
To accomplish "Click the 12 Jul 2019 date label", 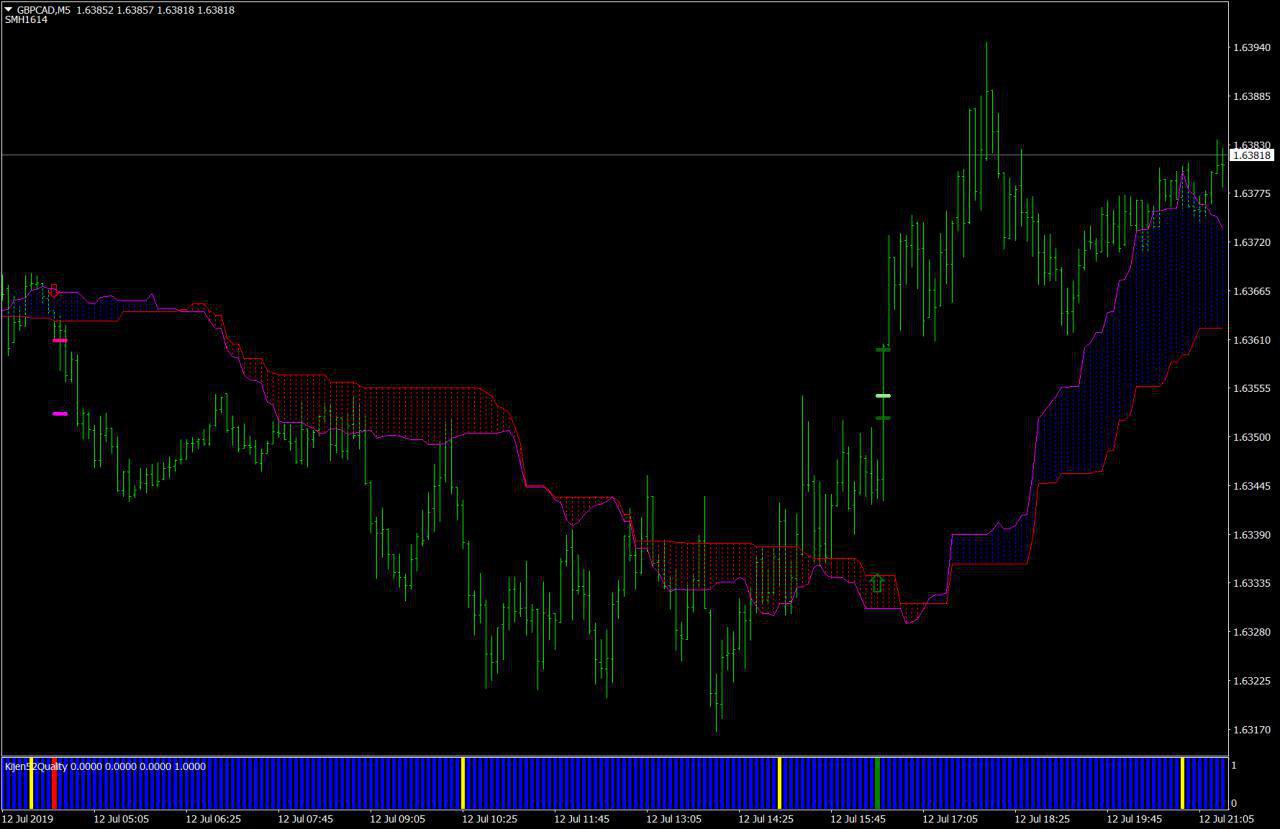I will click(29, 818).
